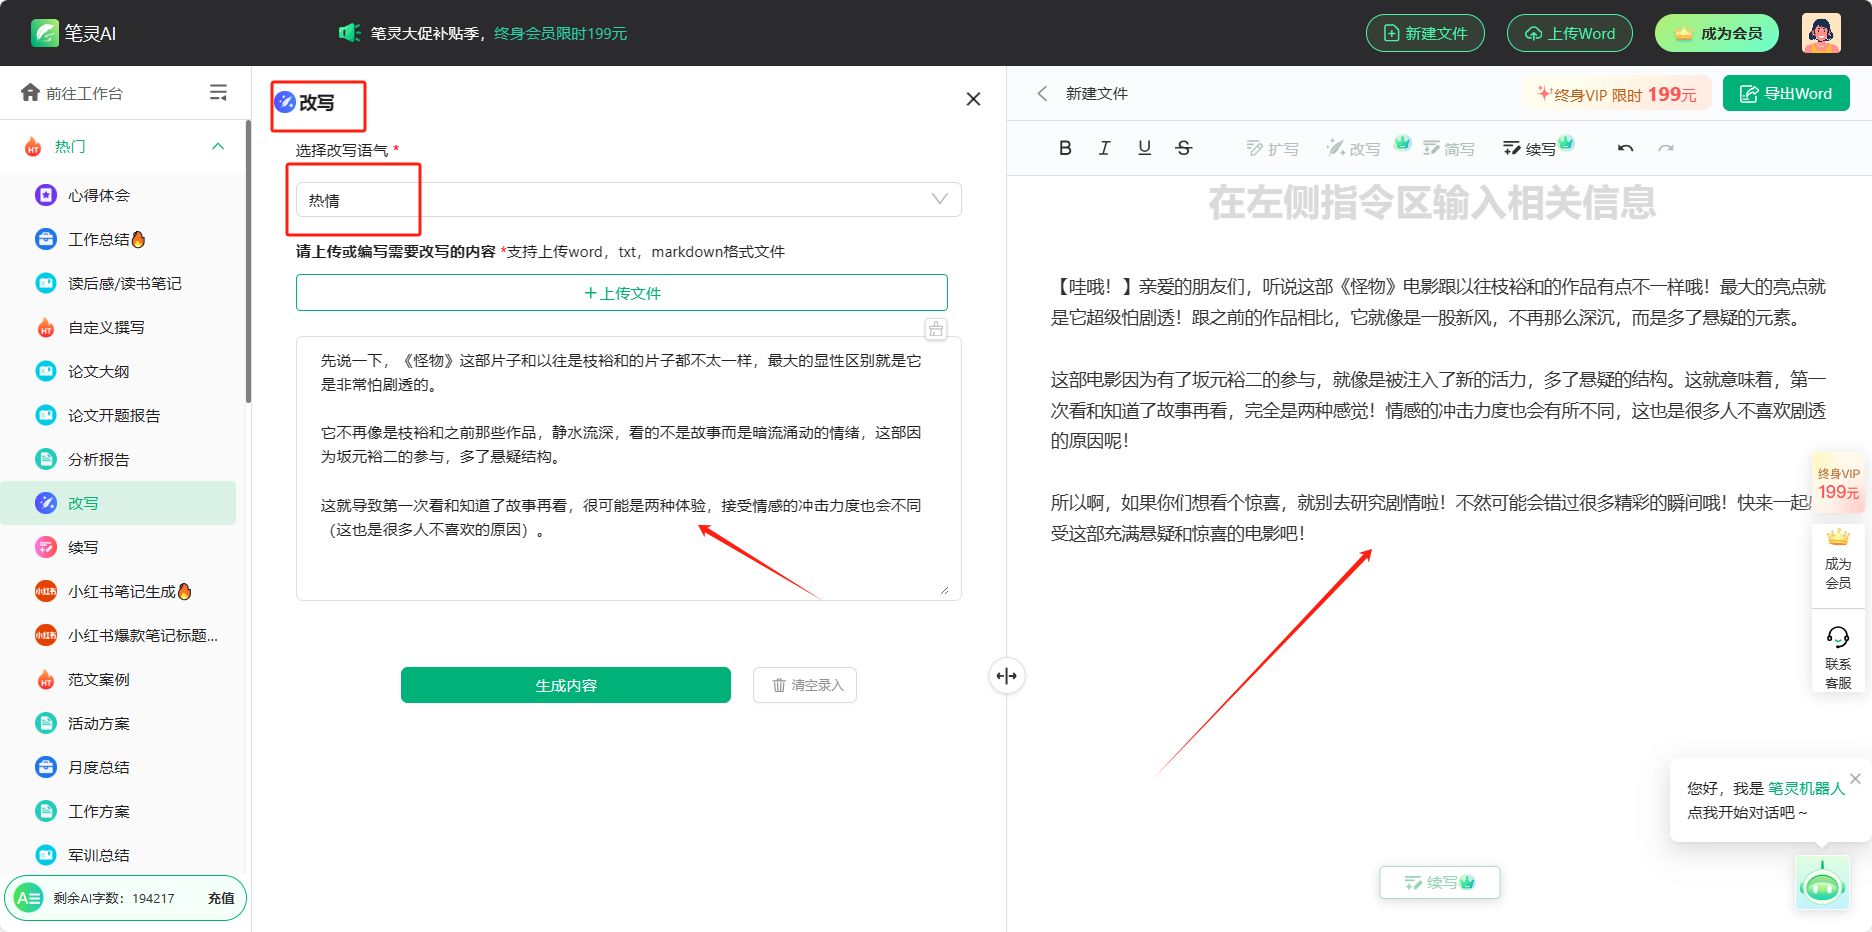Toggle strikethrough formatting
The width and height of the screenshot is (1872, 932).
pyautogui.click(x=1184, y=148)
